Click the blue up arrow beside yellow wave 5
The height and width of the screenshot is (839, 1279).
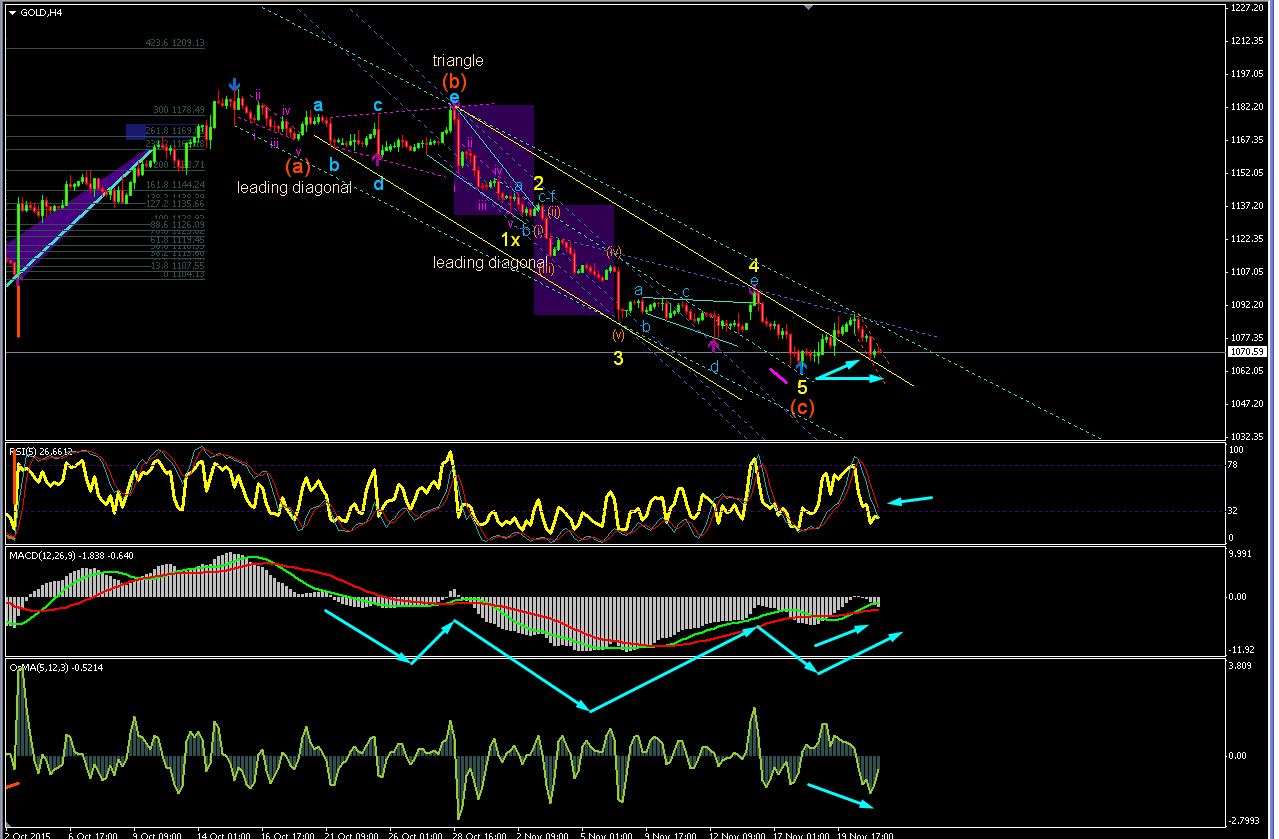[801, 368]
